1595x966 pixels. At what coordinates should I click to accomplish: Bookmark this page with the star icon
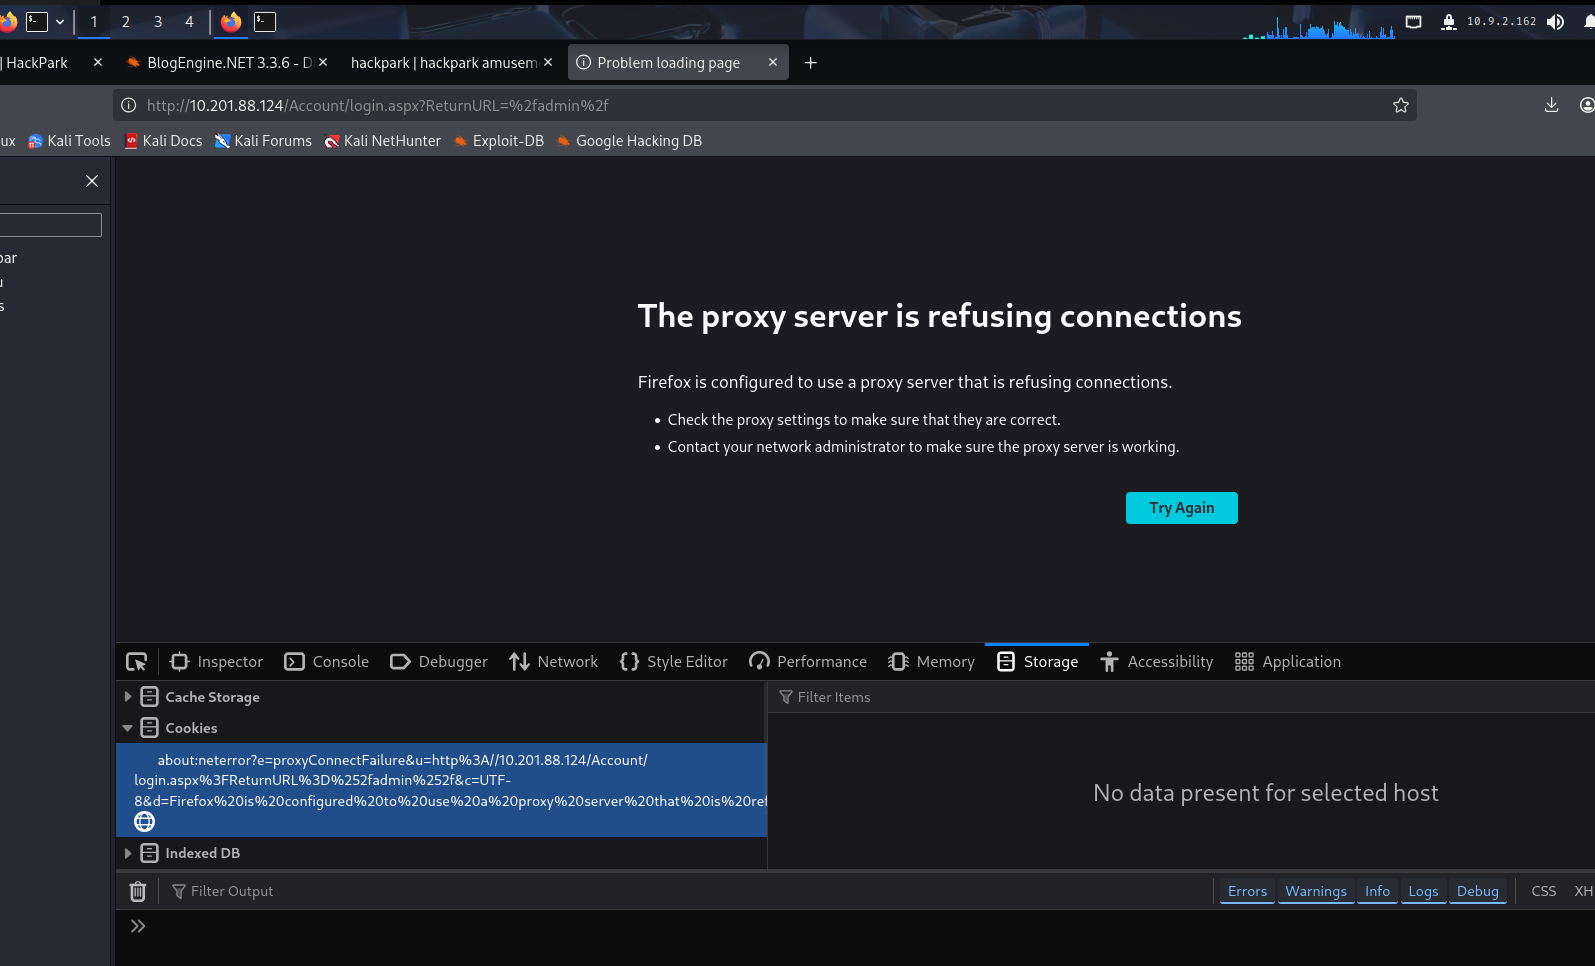click(x=1400, y=106)
